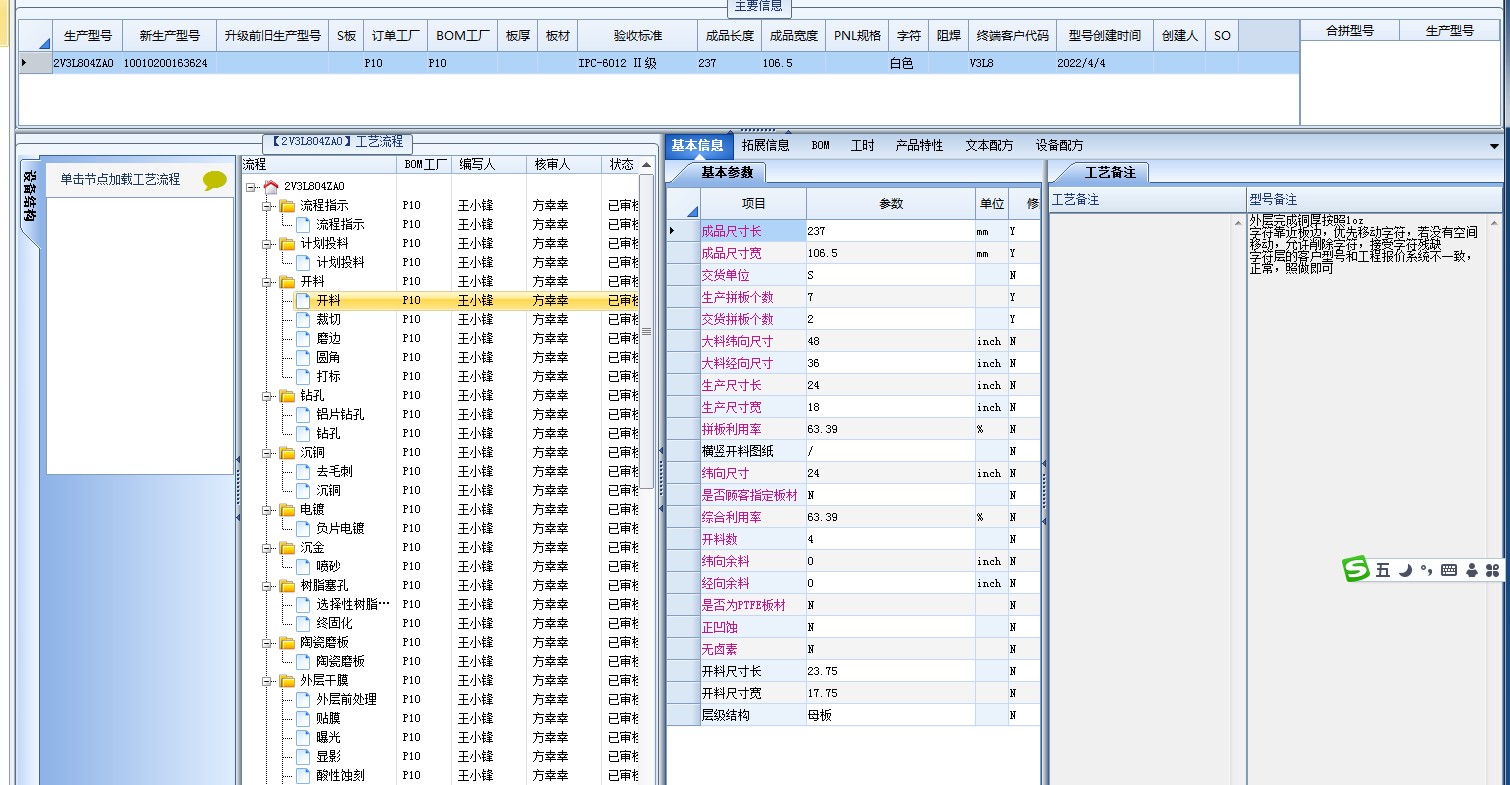
Task: Click the red house icon of 2V3L804ZA0
Action: [271, 186]
